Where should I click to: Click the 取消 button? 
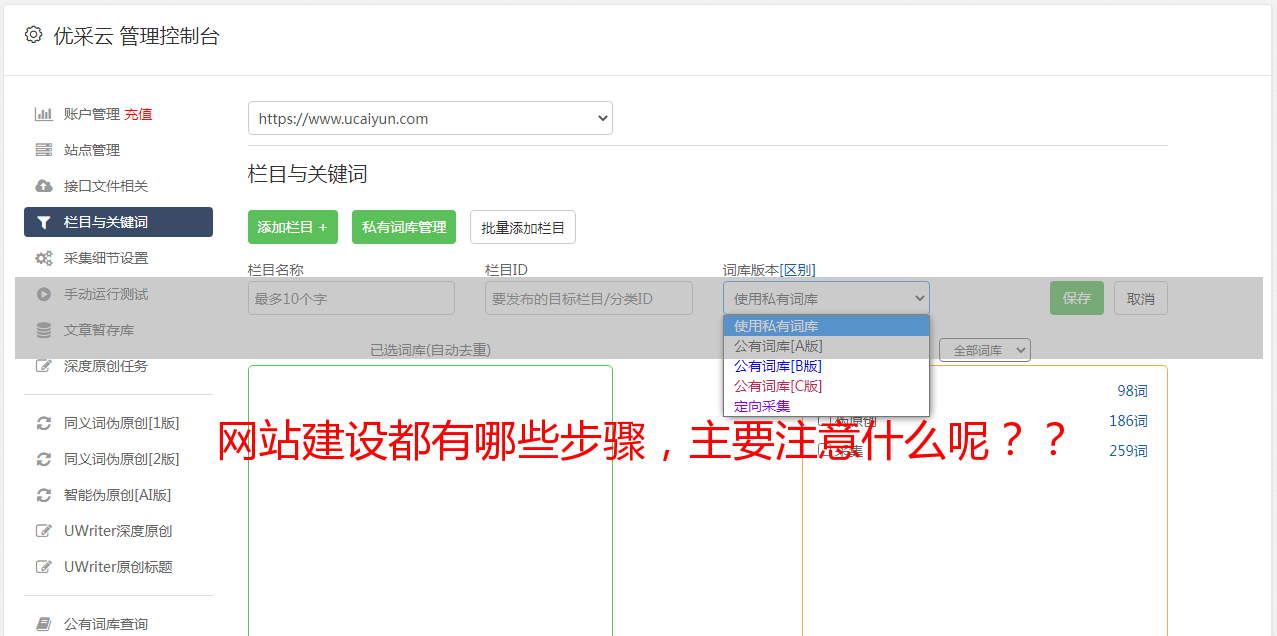pyautogui.click(x=1141, y=298)
